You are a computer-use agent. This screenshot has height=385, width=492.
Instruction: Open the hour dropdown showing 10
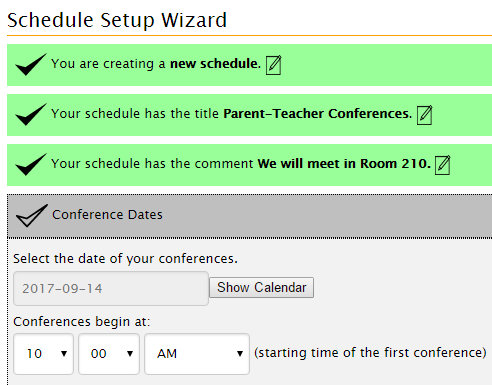tap(43, 354)
